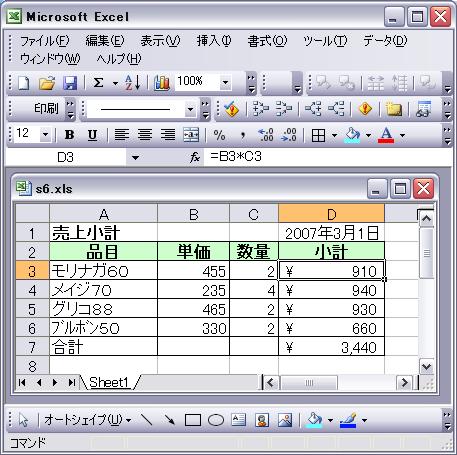Toggle Bold formatting
The width and height of the screenshot is (457, 455).
tap(69, 135)
